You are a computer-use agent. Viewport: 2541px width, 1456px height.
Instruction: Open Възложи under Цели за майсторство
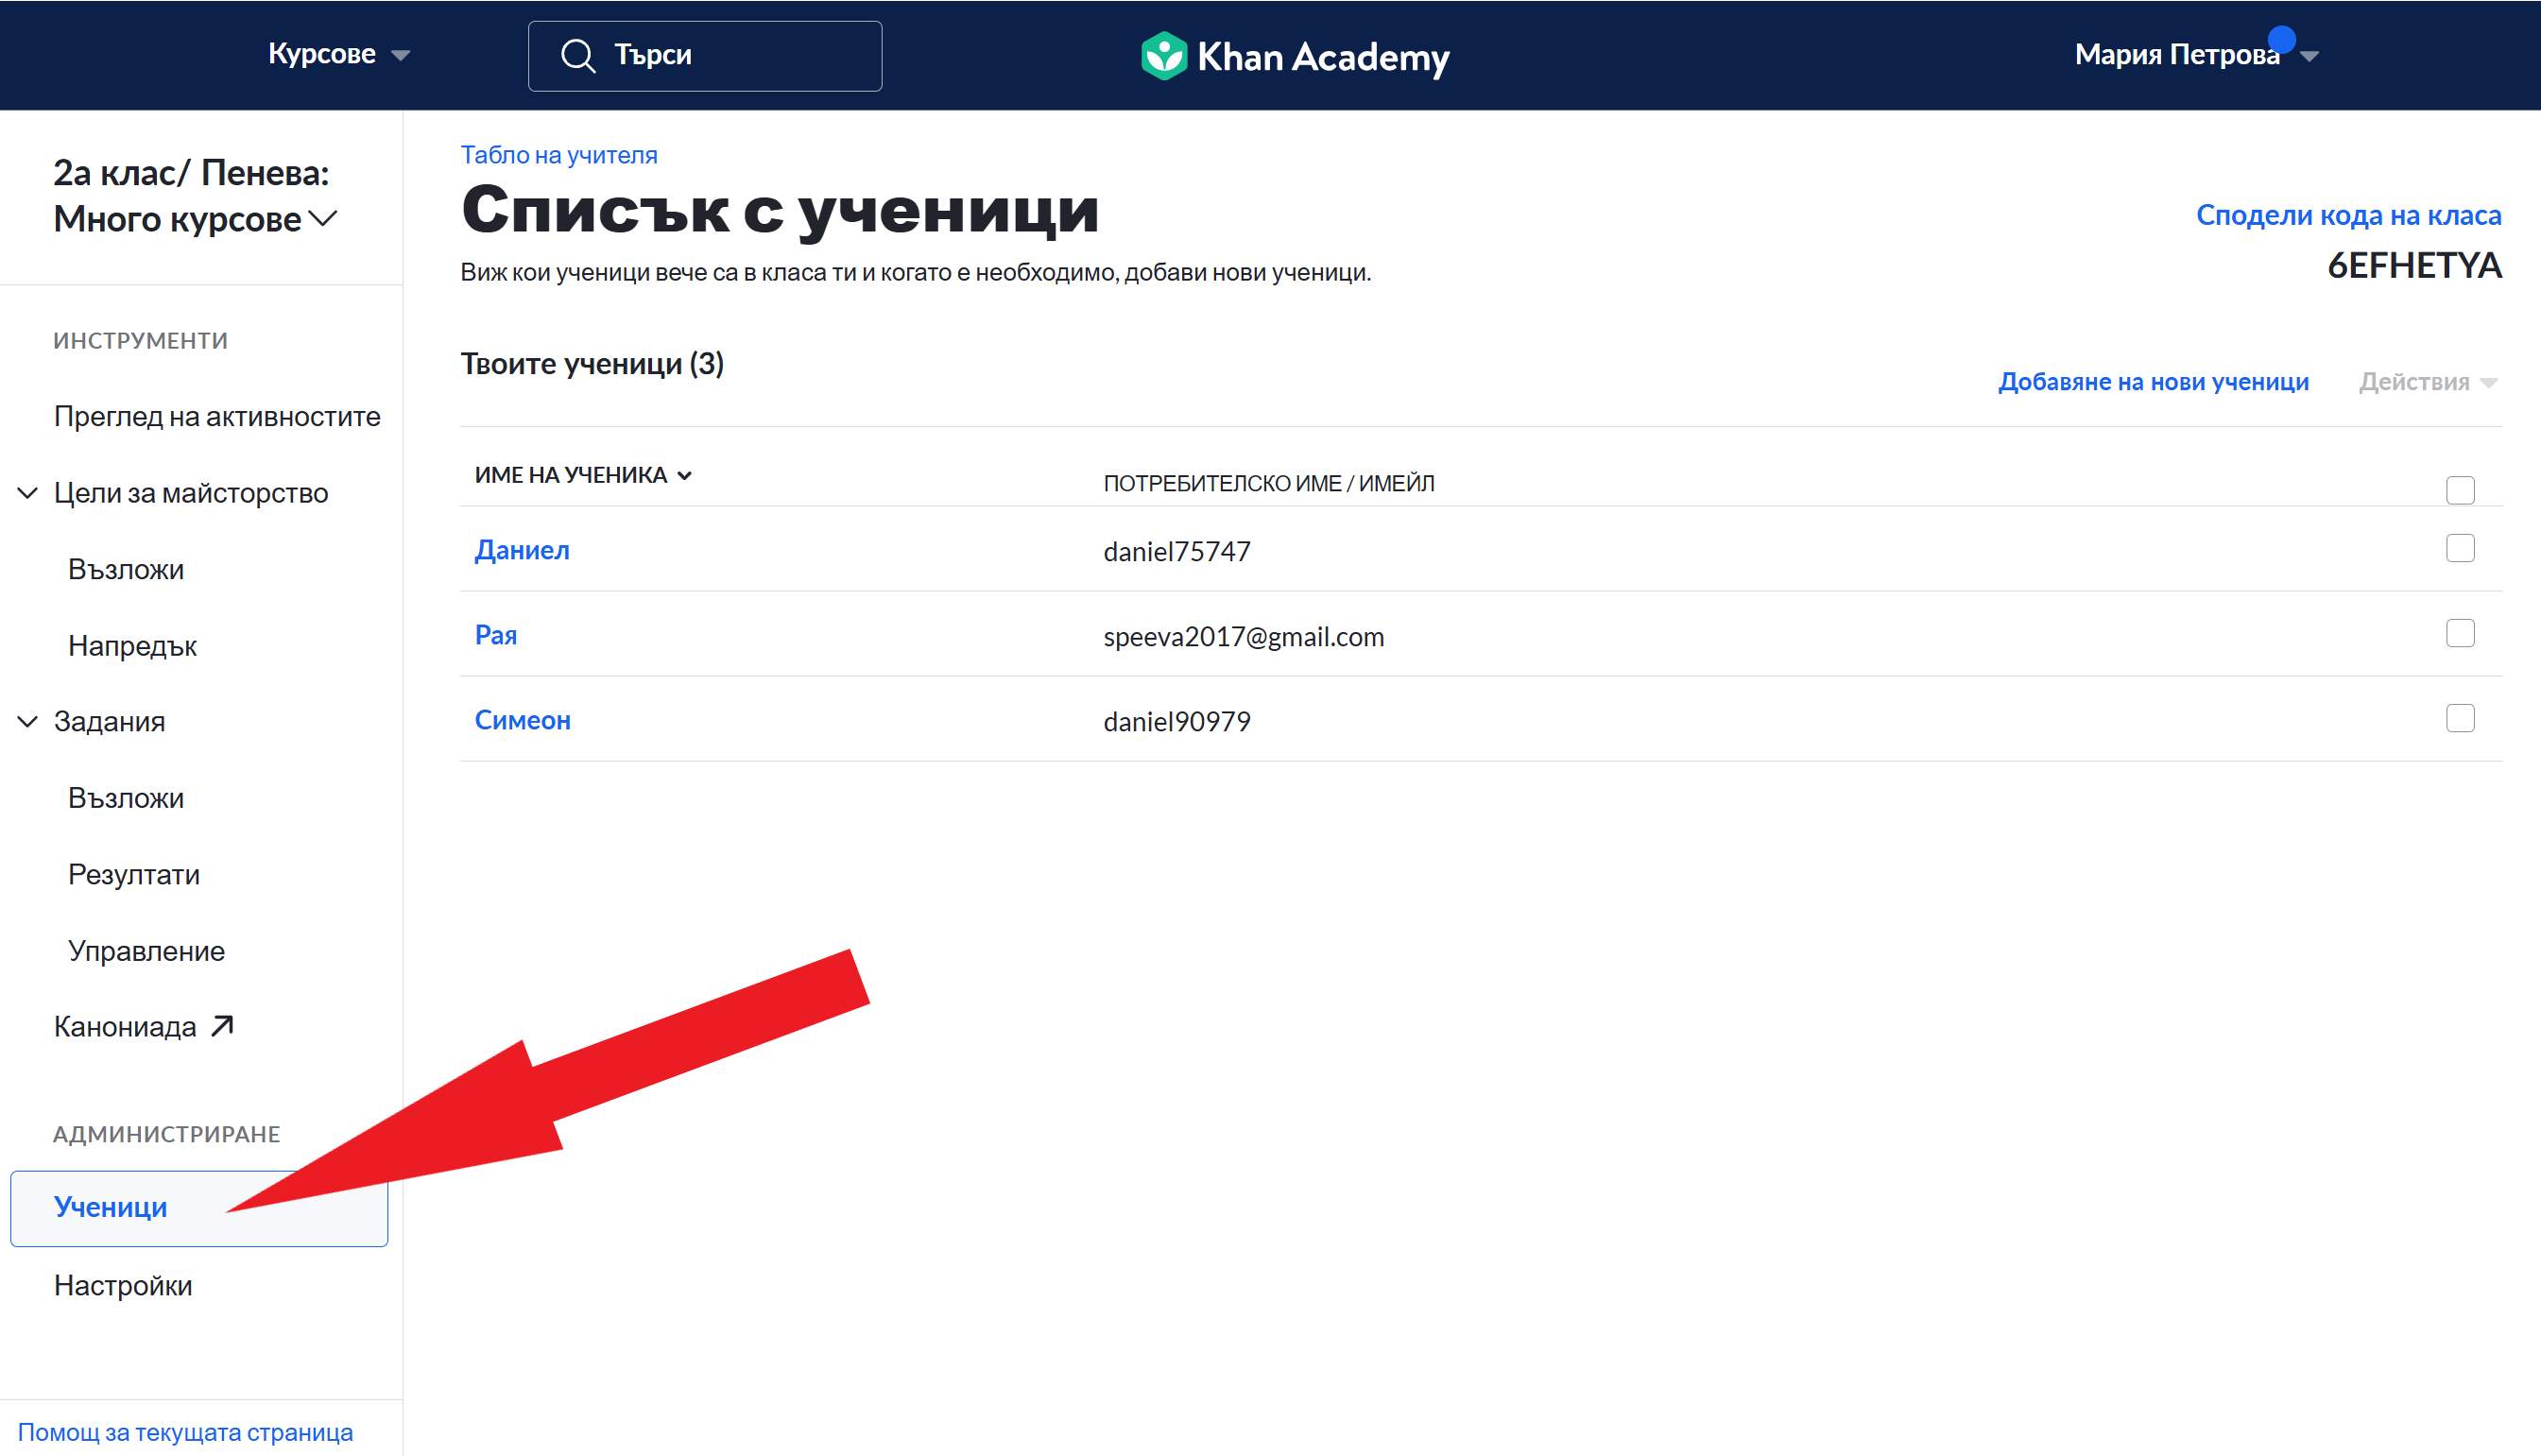pos(126,569)
